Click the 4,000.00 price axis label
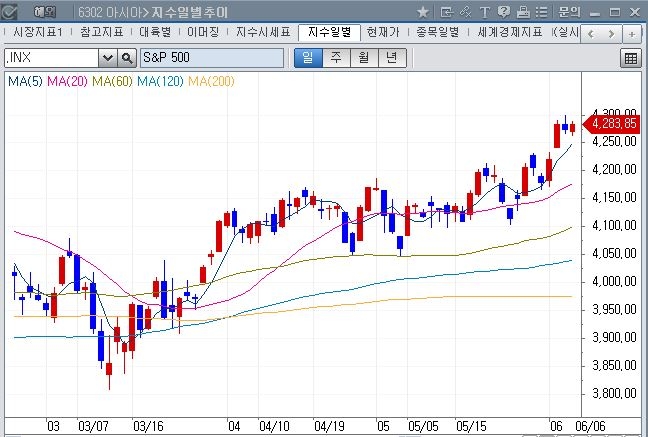This screenshot has width=648, height=437. click(614, 282)
